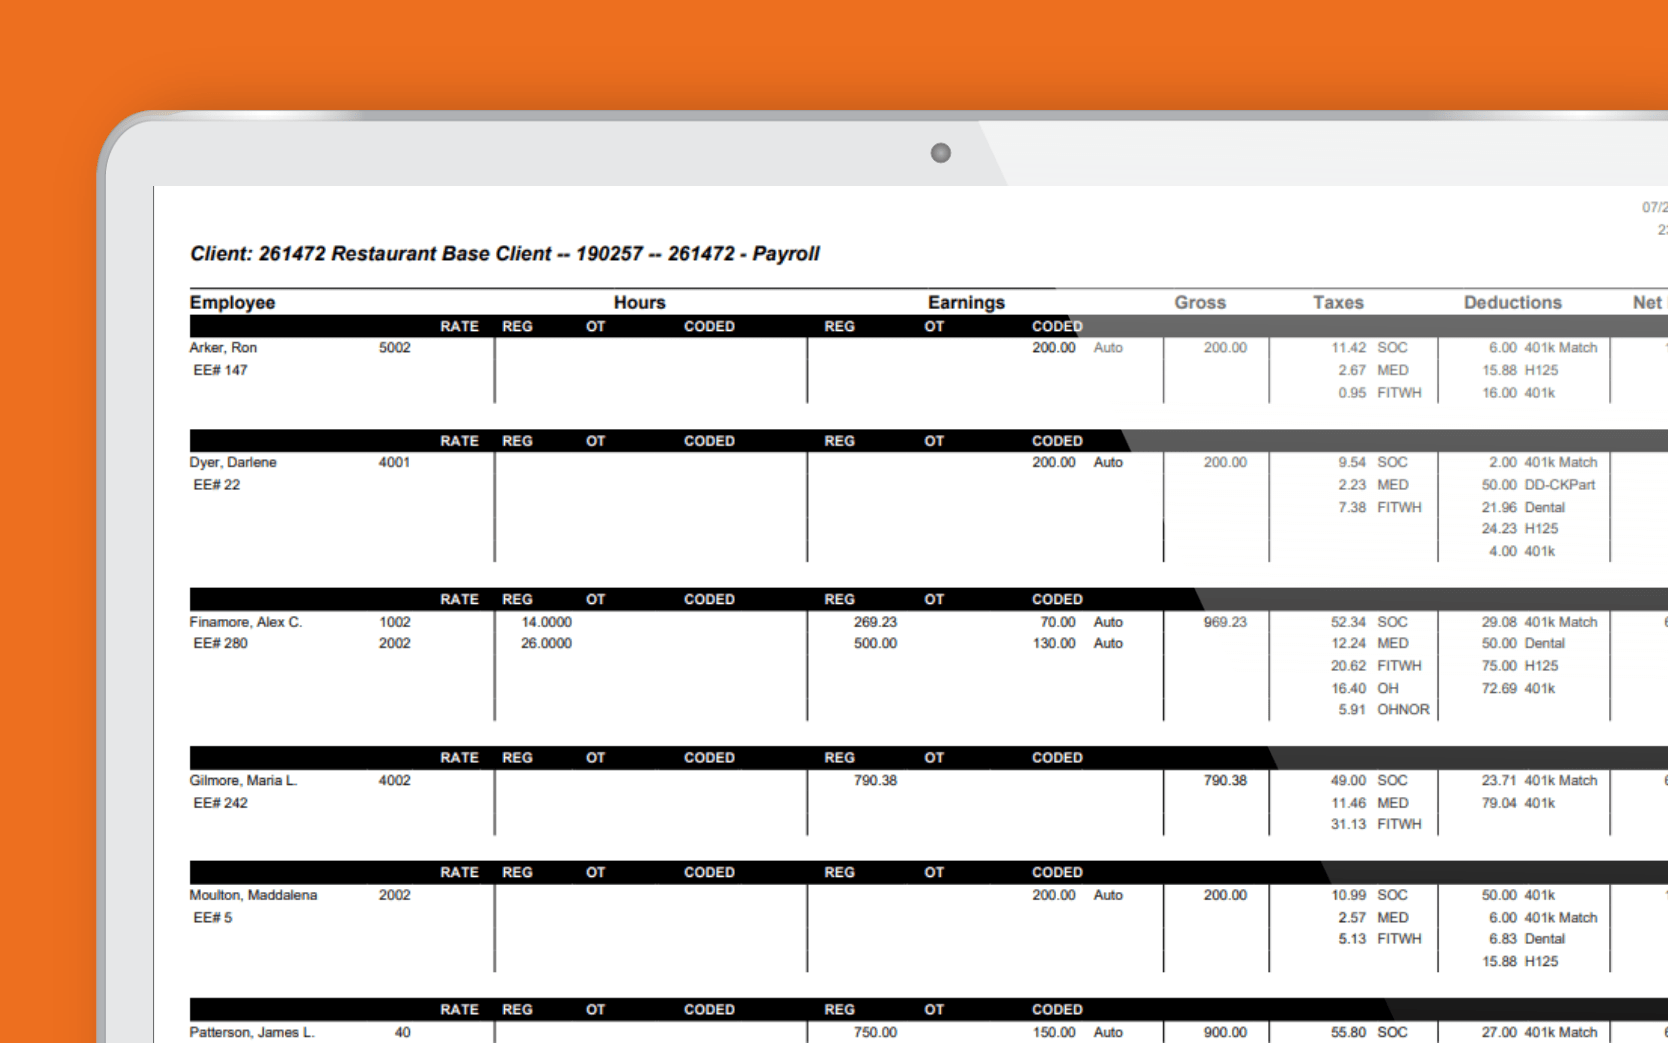This screenshot has width=1668, height=1043.
Task: Click Moulton's 10.99 SOC tax line
Action: point(1369,895)
